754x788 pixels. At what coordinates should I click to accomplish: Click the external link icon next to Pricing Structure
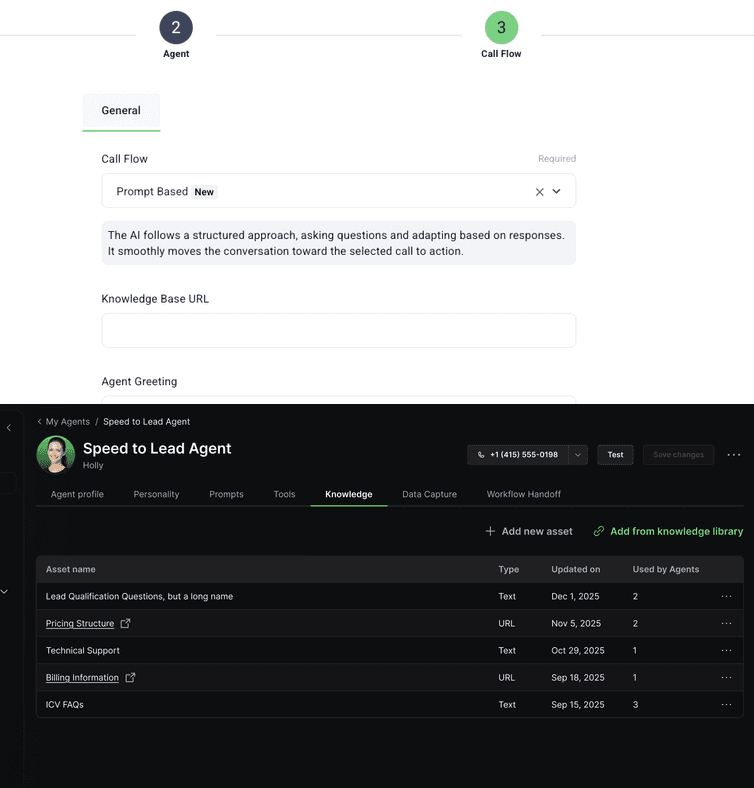click(126, 623)
